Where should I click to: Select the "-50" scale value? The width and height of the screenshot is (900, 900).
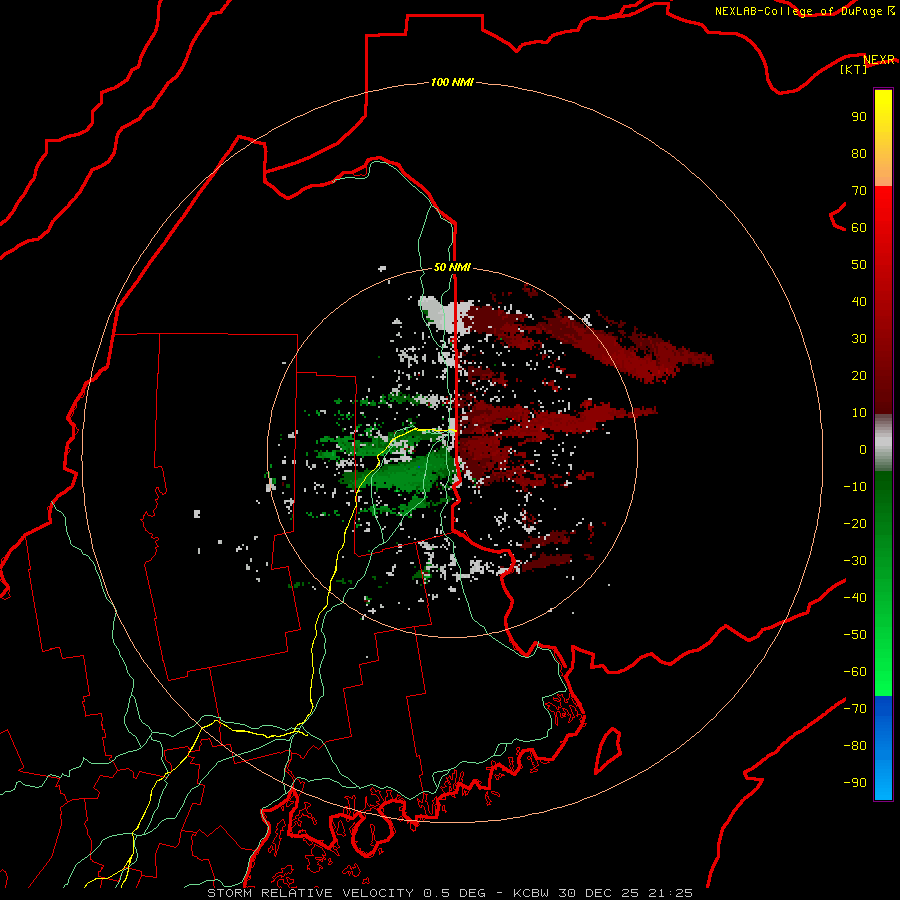click(x=855, y=635)
